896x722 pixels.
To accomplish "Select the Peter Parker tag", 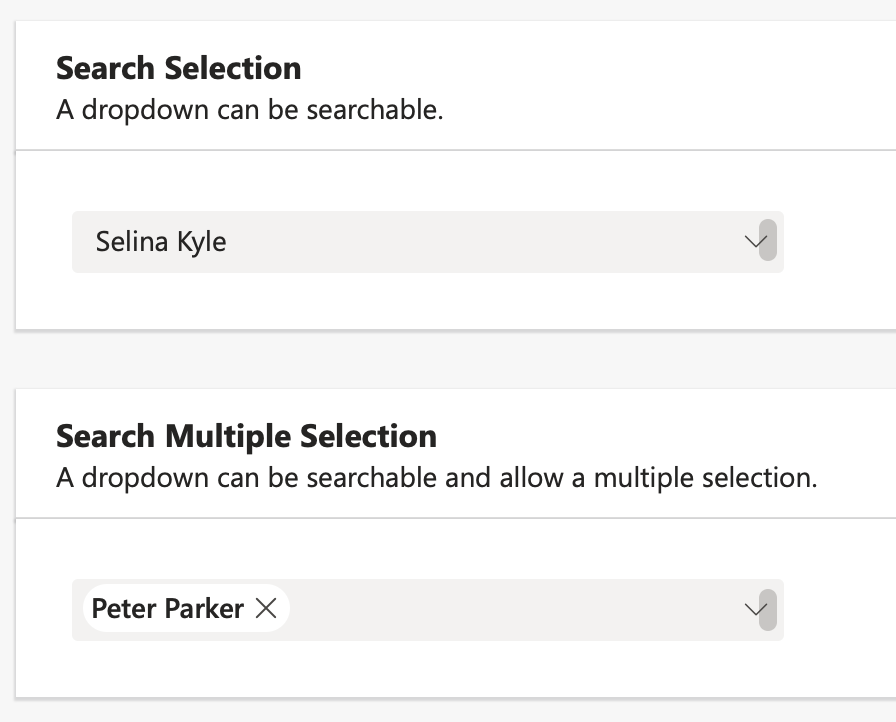I will (x=167, y=608).
